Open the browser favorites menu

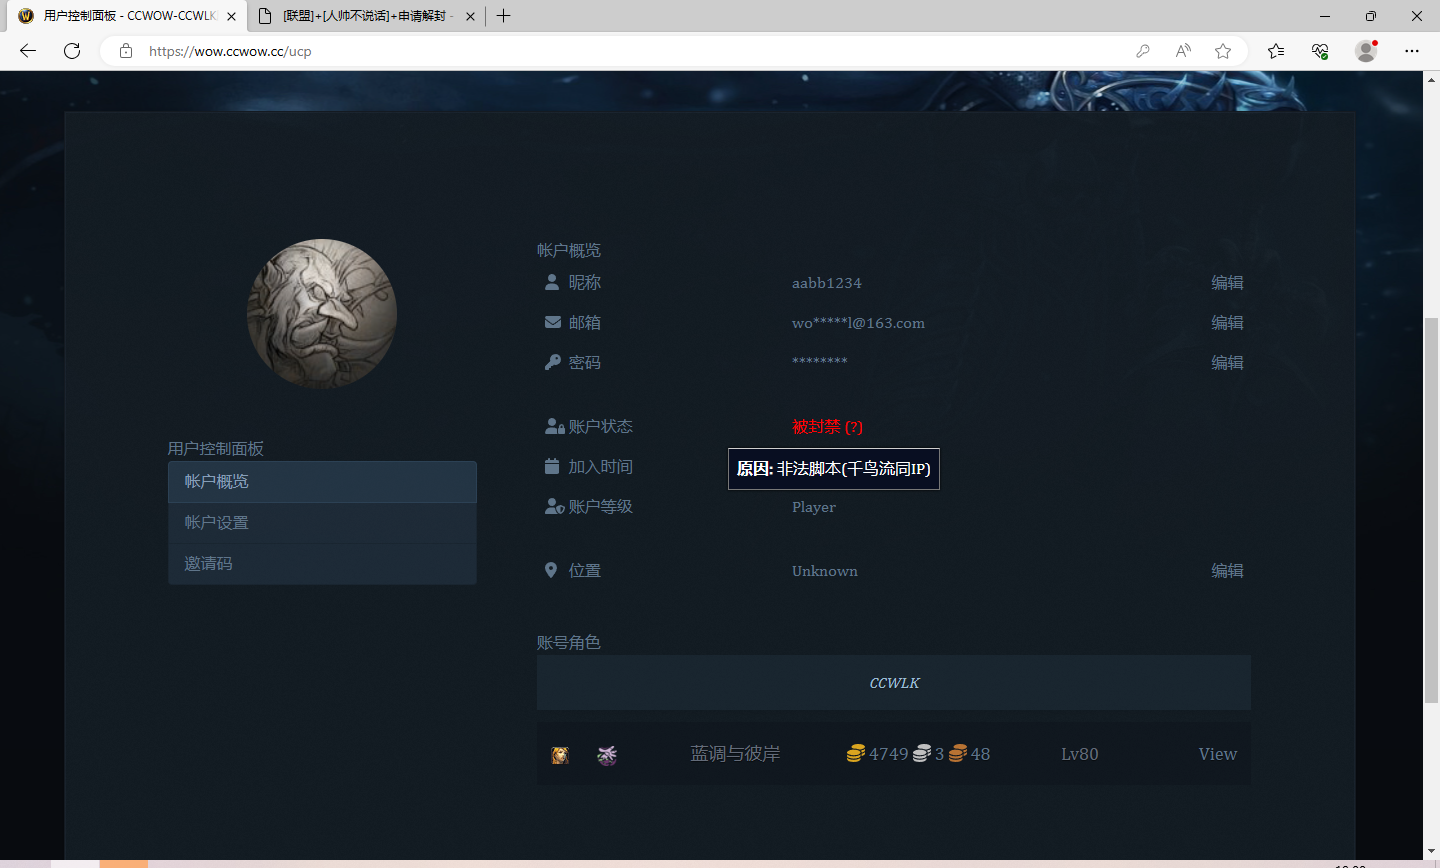point(1274,51)
